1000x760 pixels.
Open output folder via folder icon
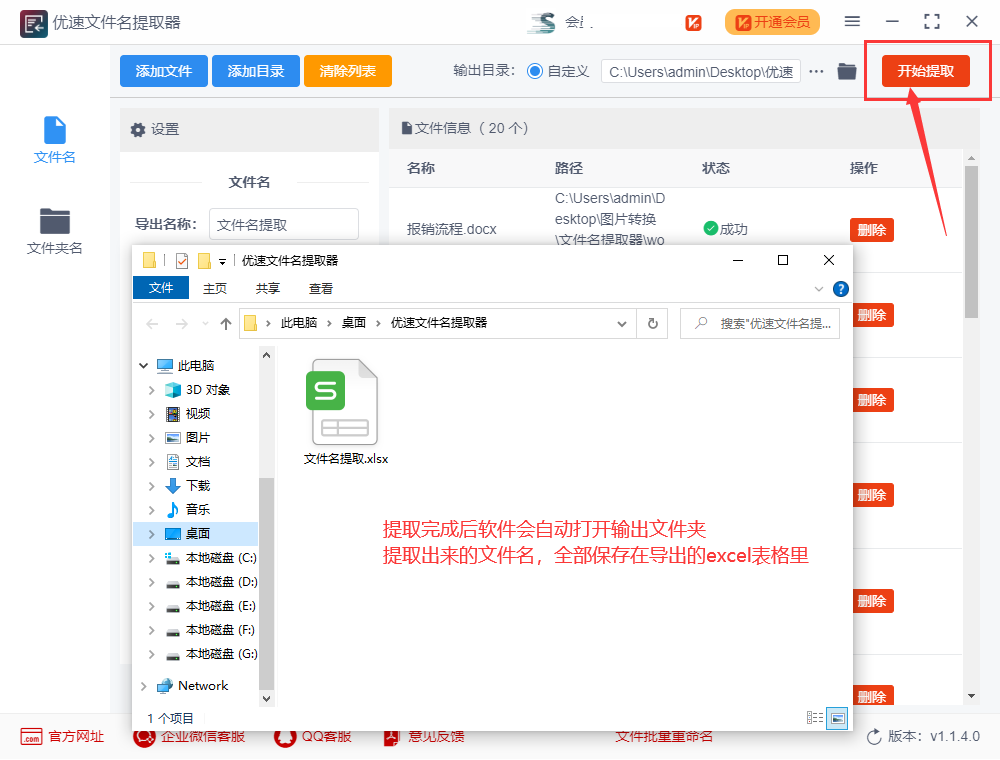point(847,71)
